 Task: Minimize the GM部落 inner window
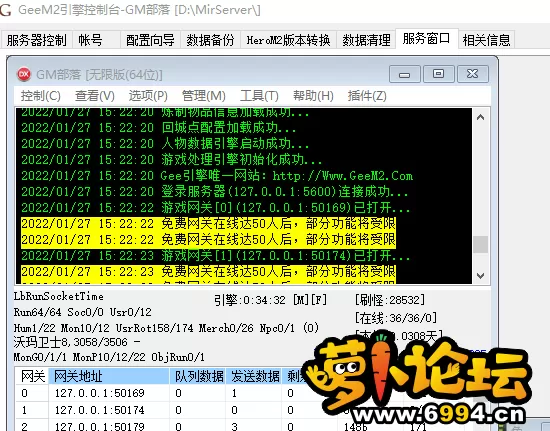pos(404,74)
